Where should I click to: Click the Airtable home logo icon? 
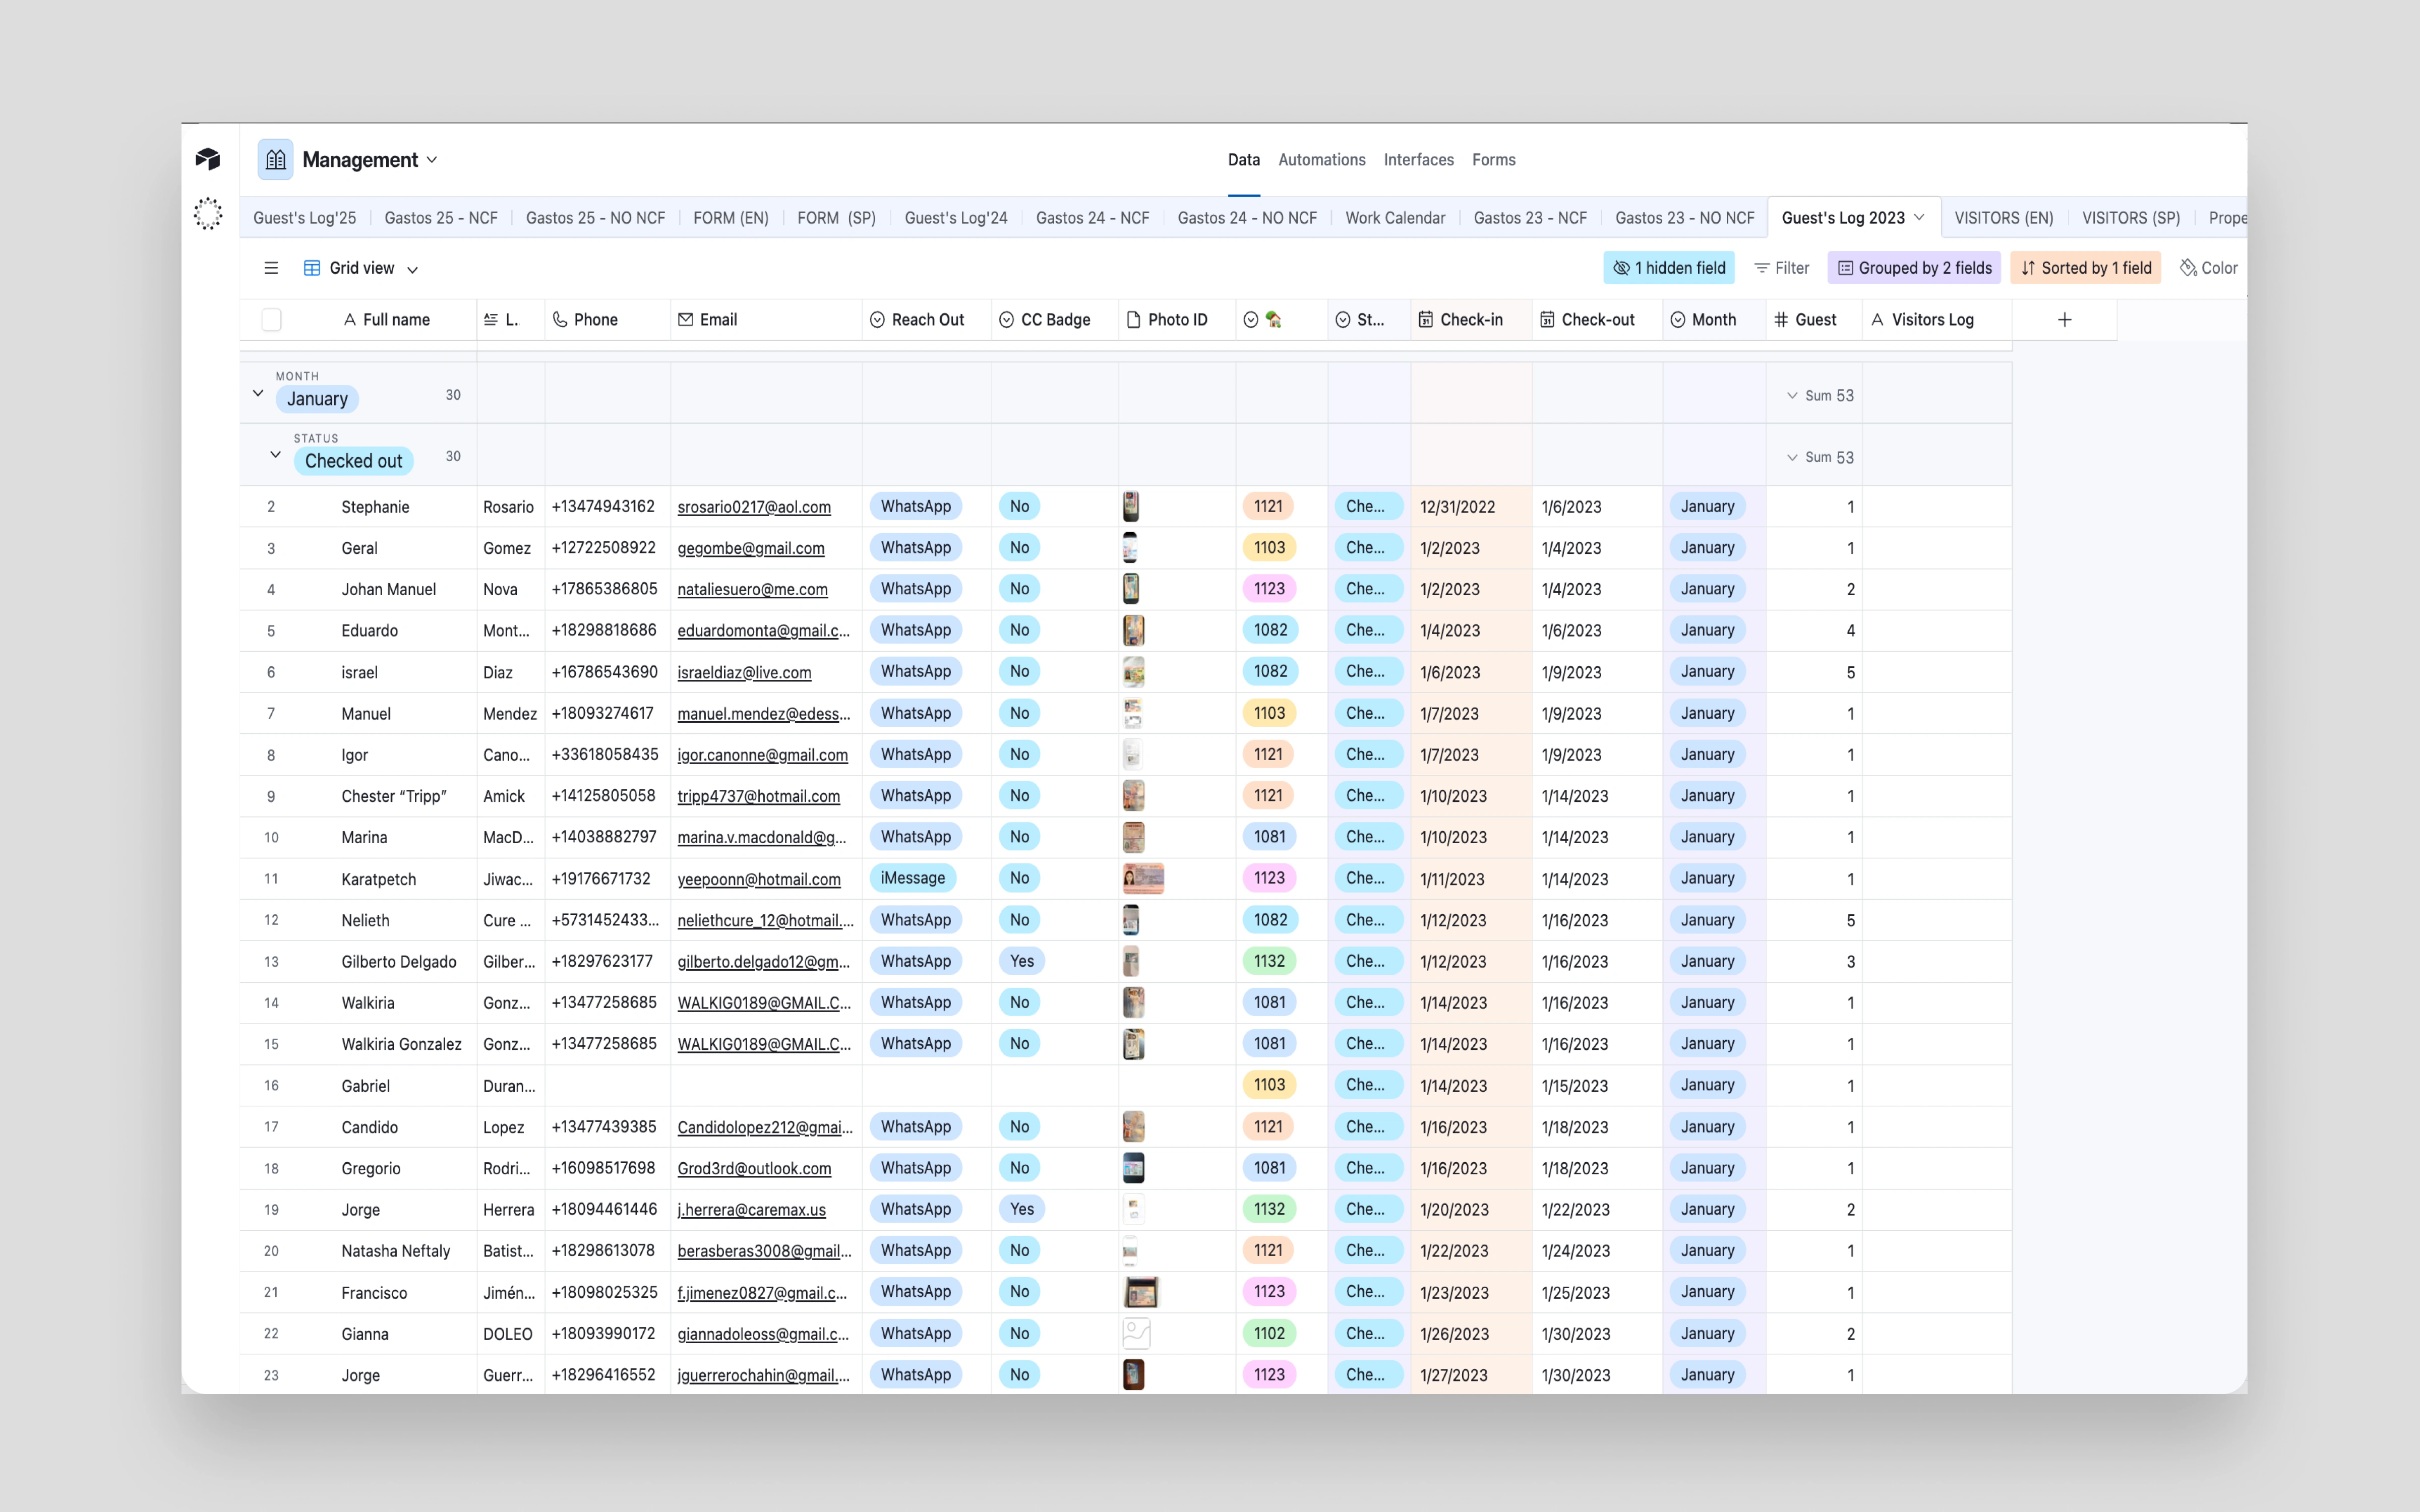208,159
